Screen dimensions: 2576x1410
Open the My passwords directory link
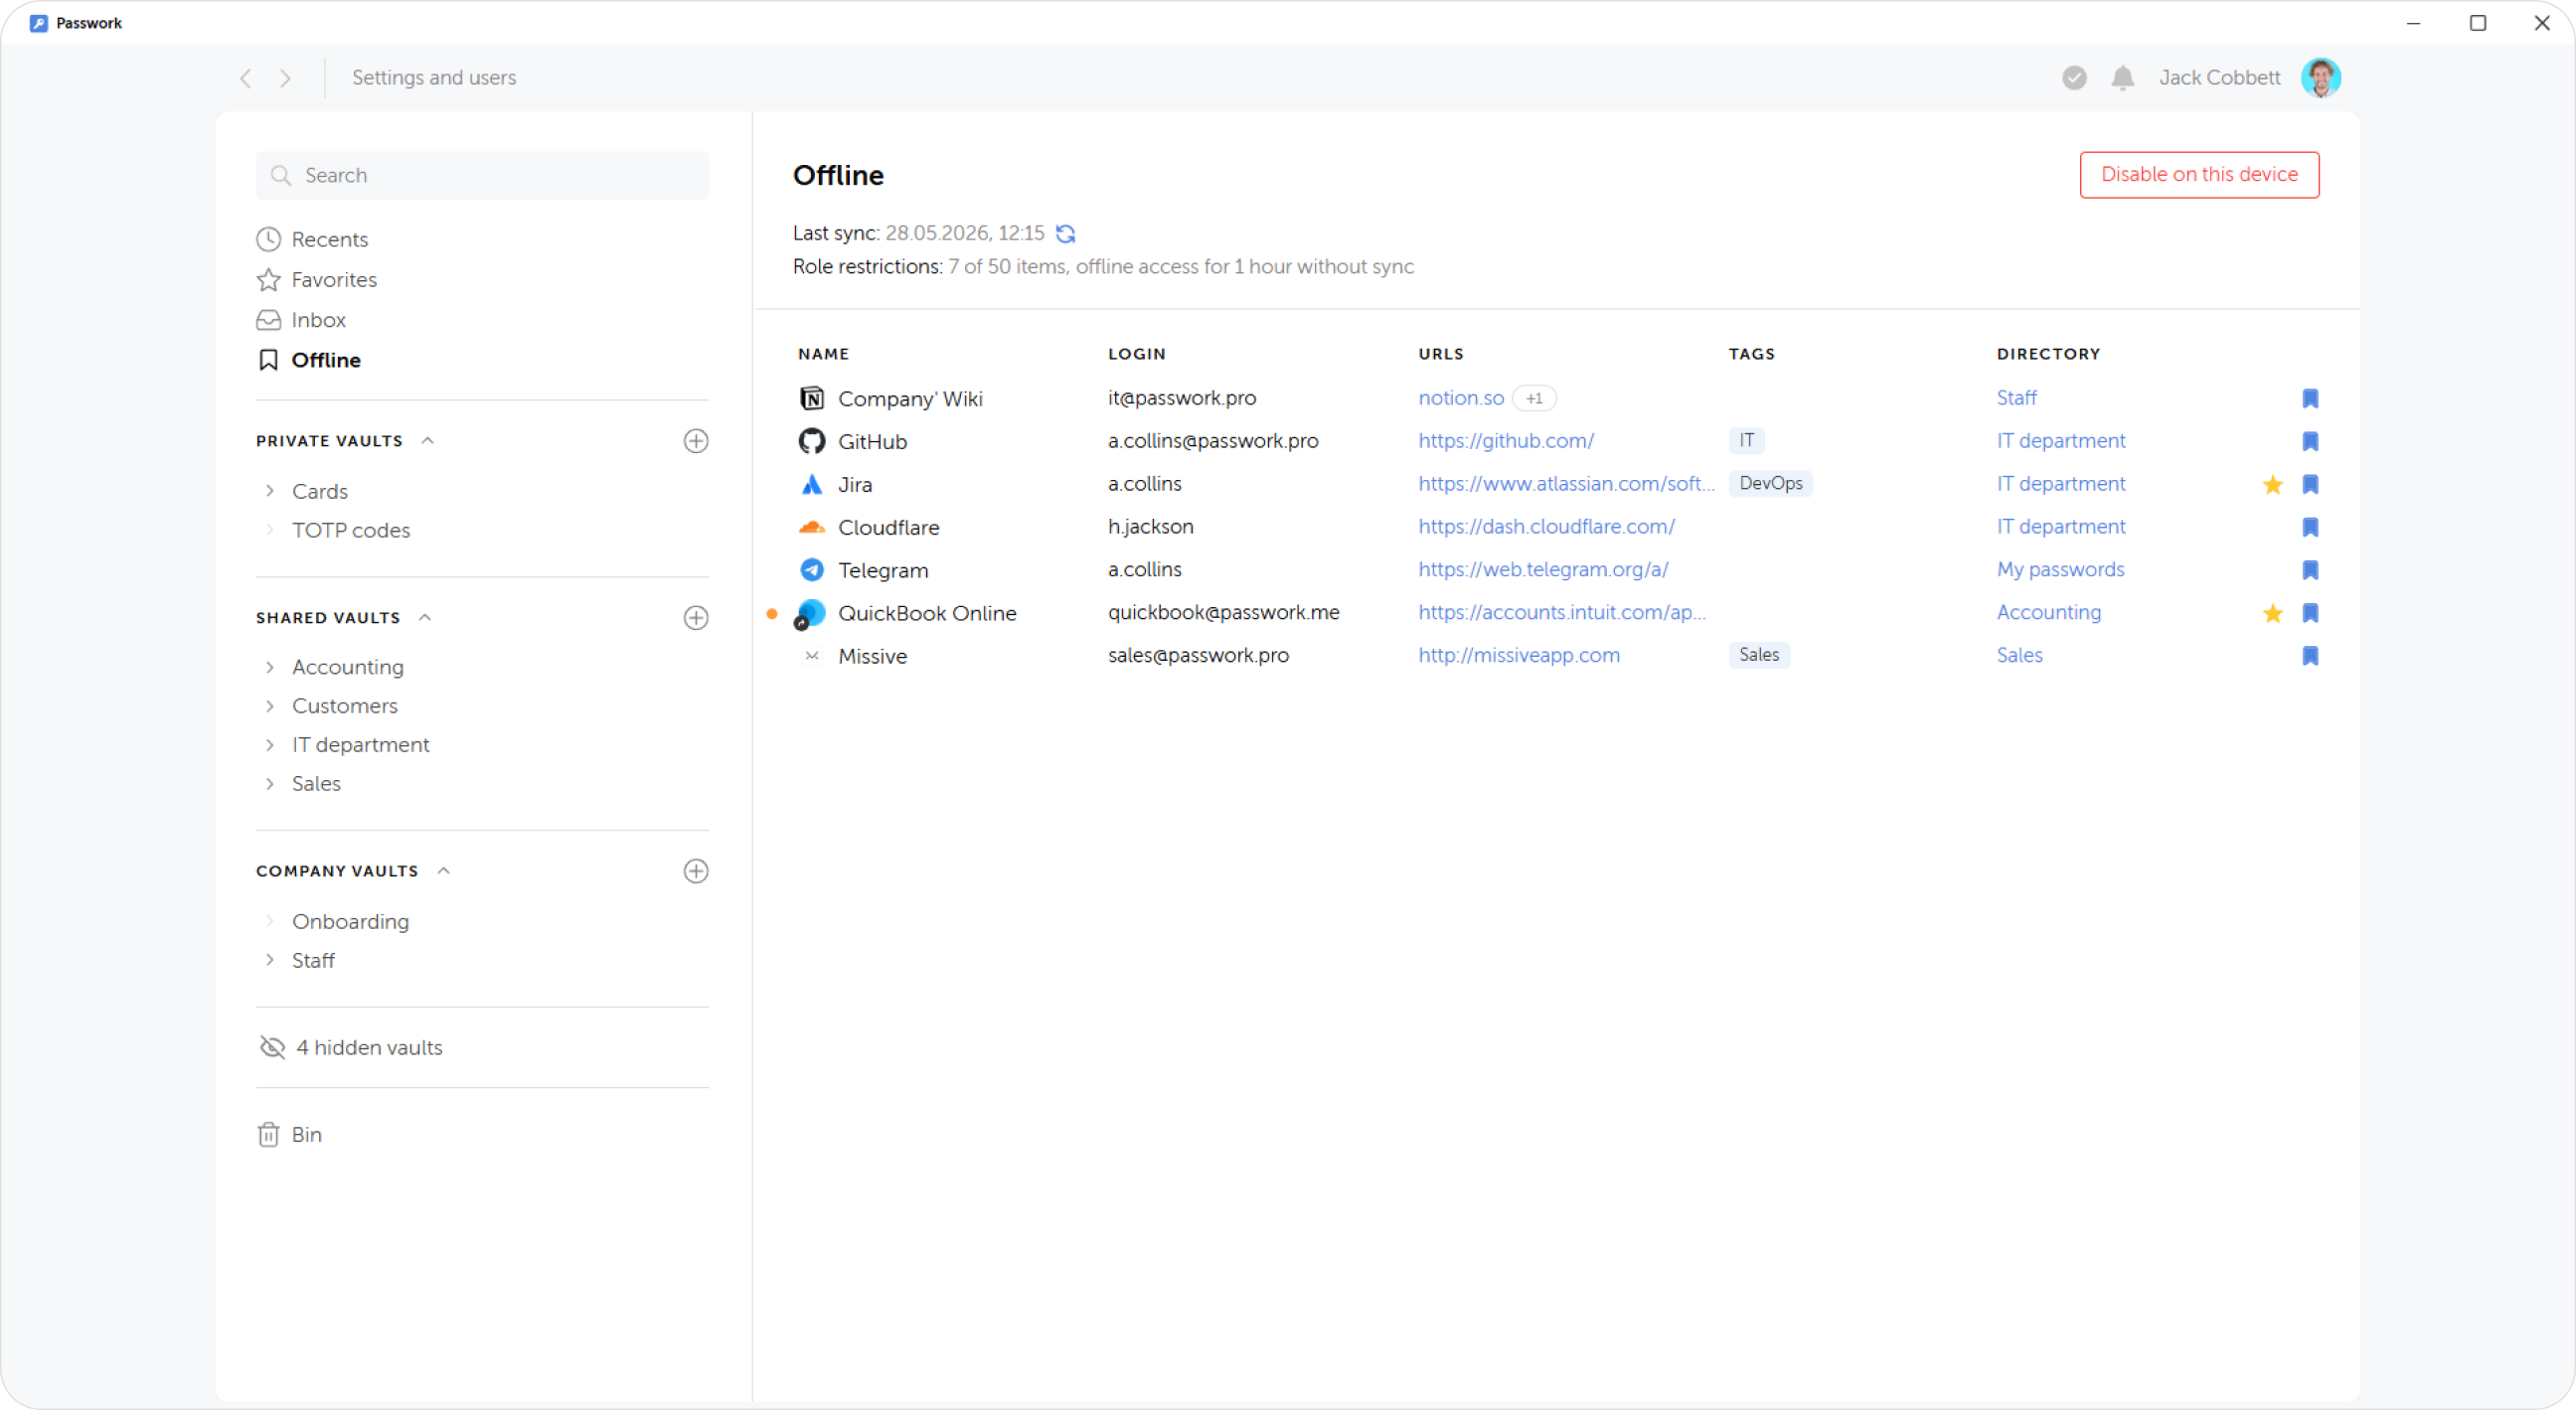(2060, 570)
